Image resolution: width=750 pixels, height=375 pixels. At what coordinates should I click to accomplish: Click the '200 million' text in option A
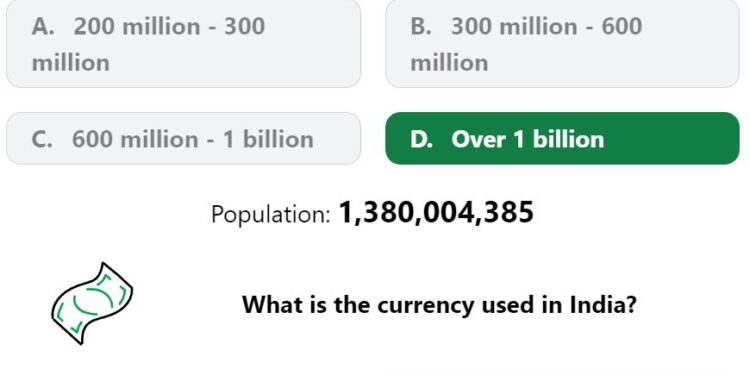(x=137, y=26)
